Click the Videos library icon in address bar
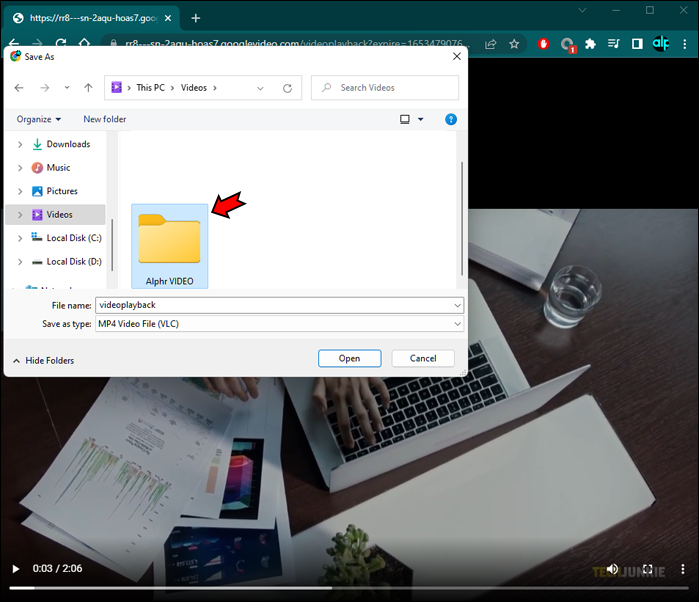 (x=116, y=87)
